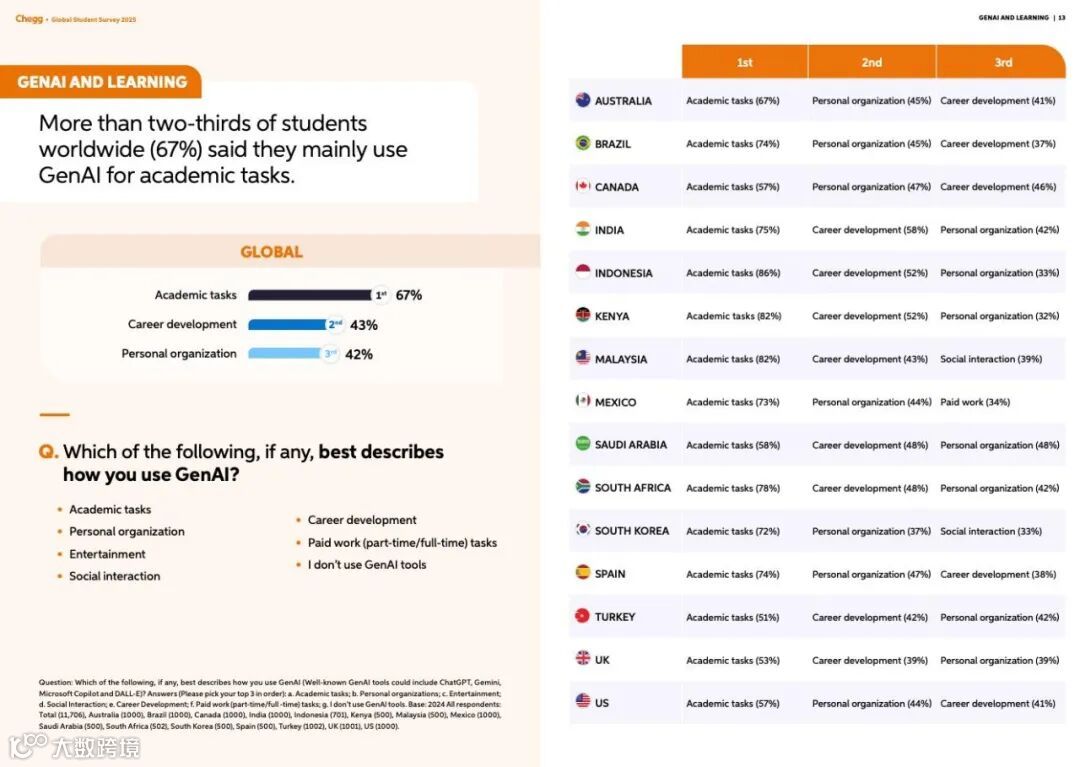Select the 3rd column header
1080x767 pixels.
point(1002,62)
